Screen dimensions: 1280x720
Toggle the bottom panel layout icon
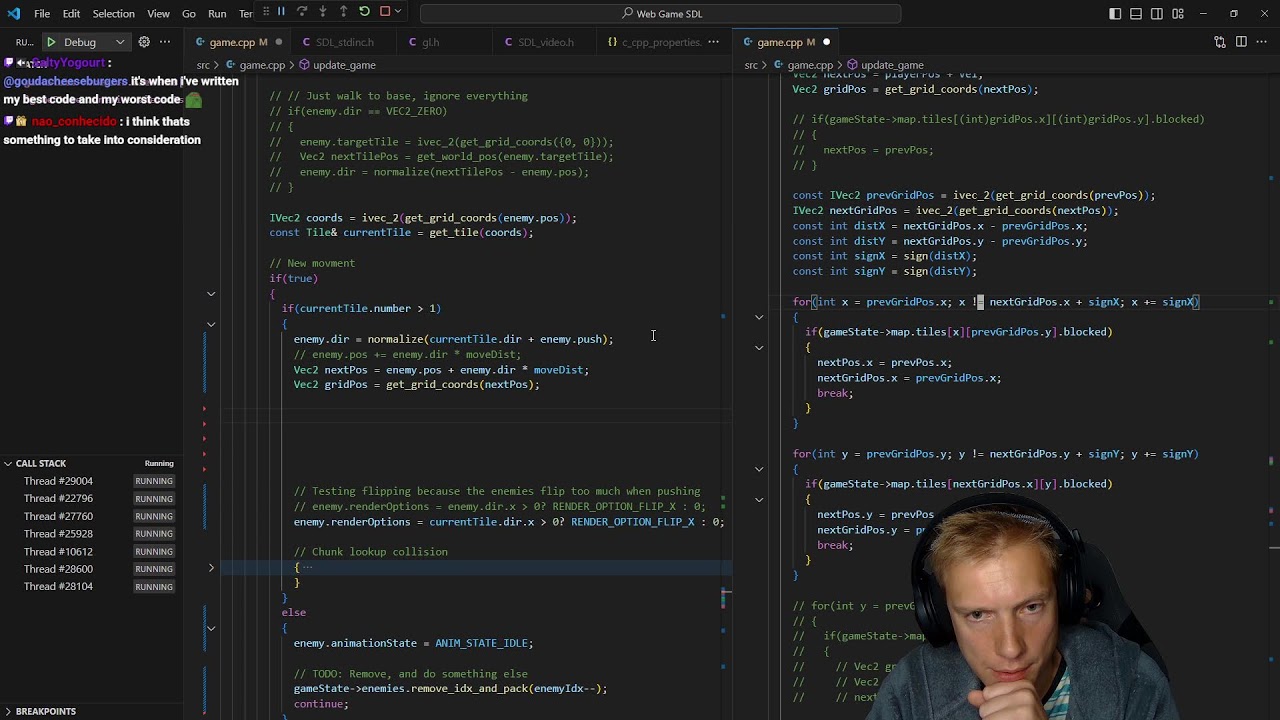tap(1136, 14)
